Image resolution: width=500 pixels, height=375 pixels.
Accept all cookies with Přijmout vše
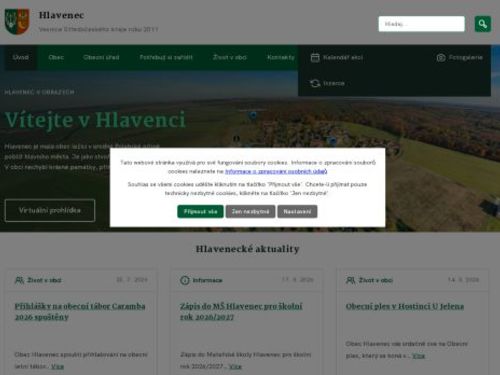point(200,211)
